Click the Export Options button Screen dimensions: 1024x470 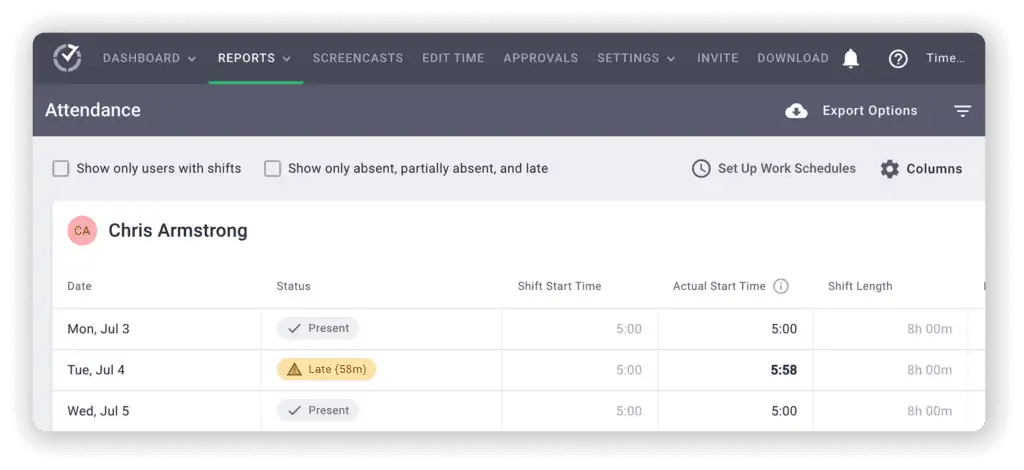(869, 111)
